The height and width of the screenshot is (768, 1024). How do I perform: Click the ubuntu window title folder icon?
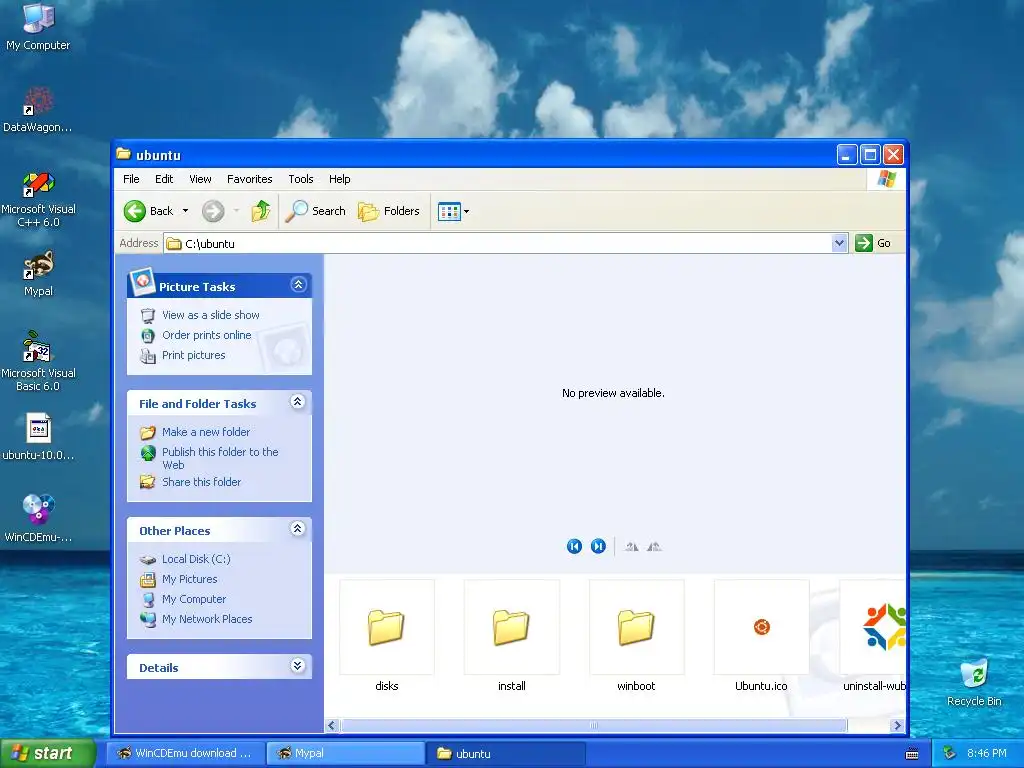click(123, 154)
